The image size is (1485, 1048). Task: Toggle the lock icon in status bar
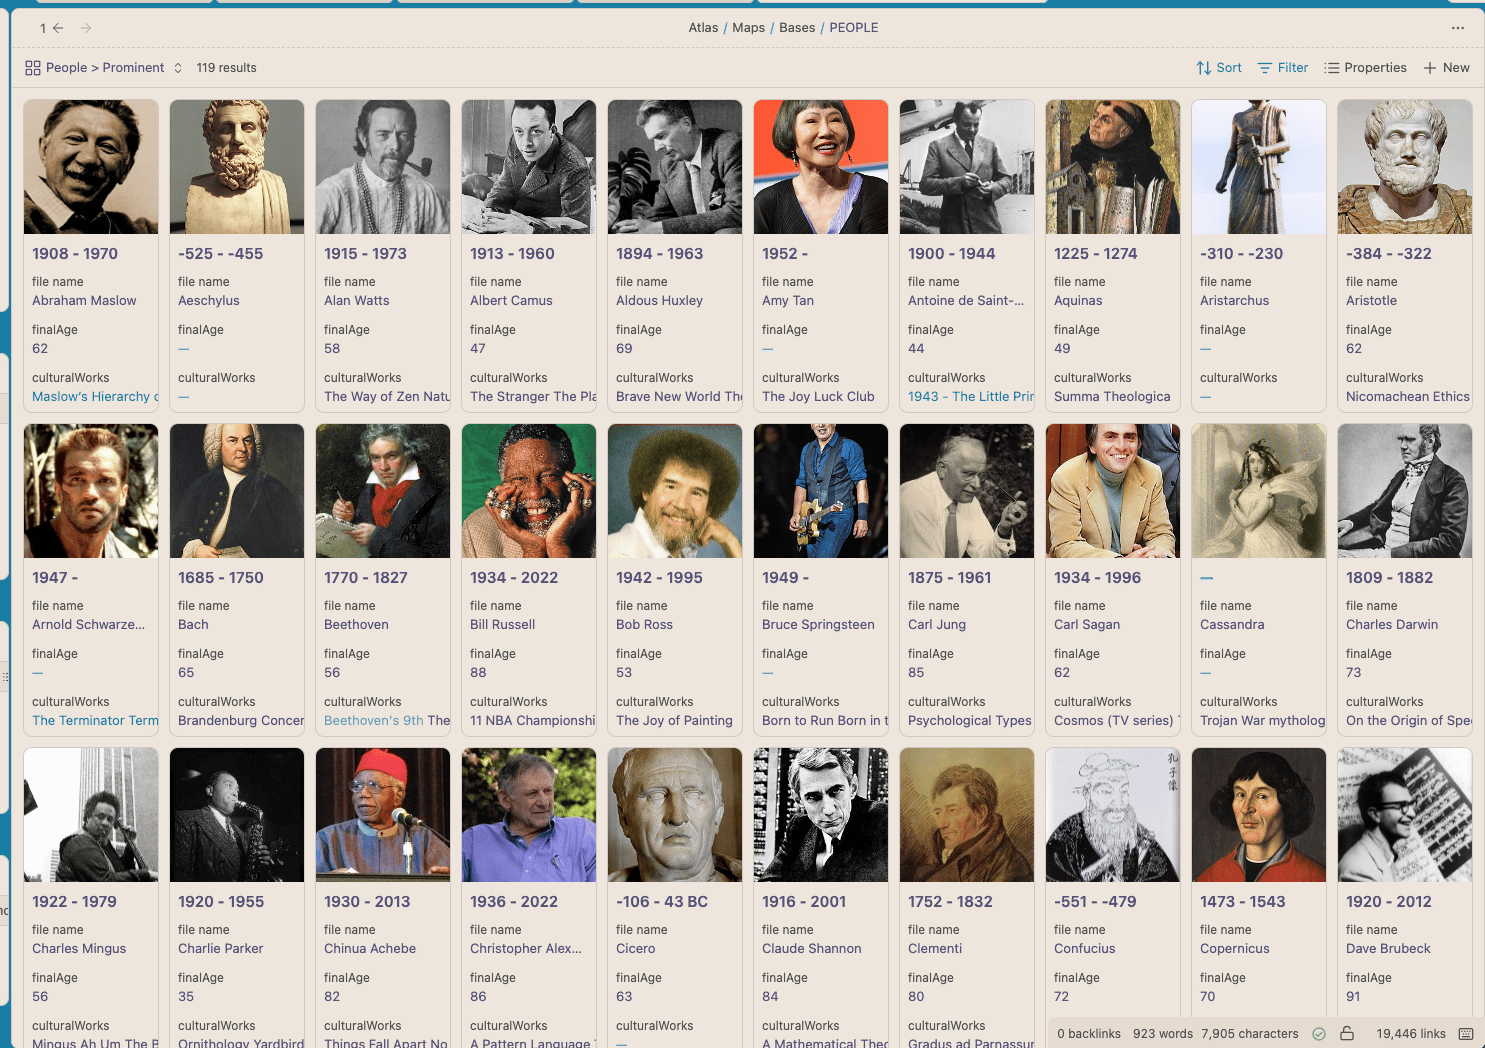tap(1347, 1034)
